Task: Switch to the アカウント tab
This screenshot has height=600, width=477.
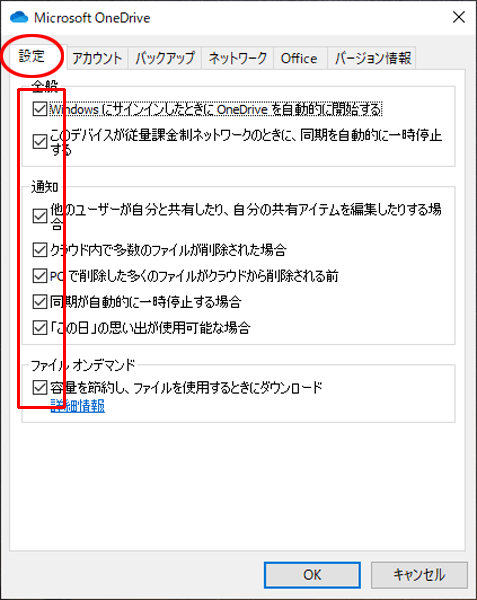Action: tap(97, 58)
